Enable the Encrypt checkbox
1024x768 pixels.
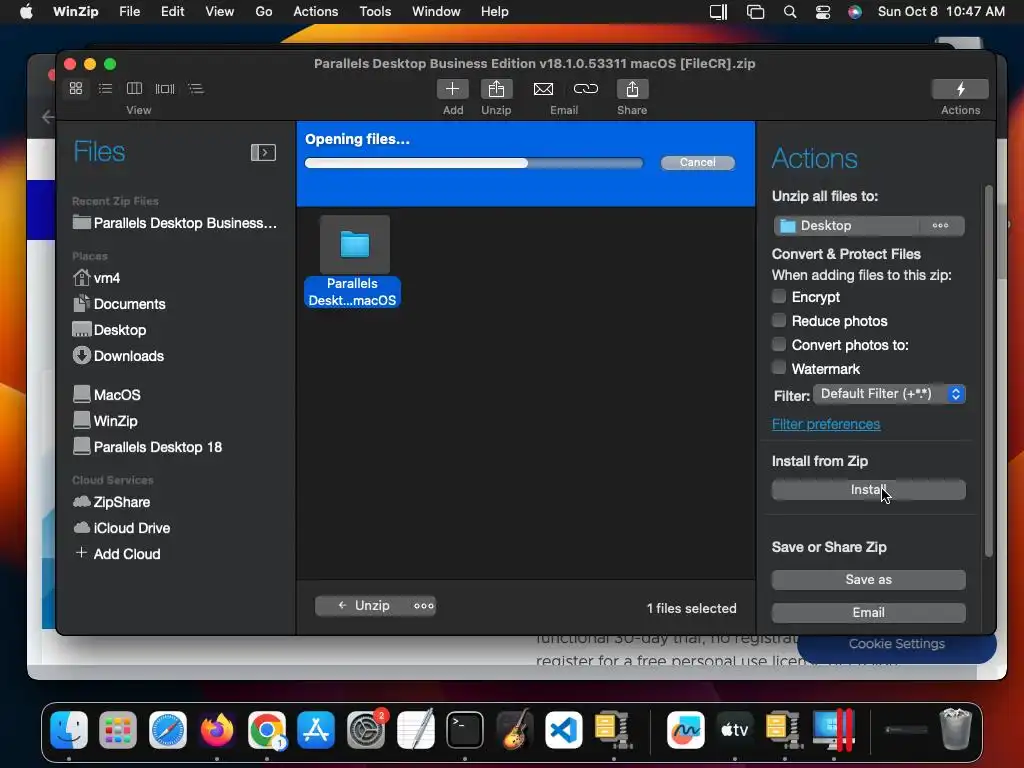(x=778, y=296)
